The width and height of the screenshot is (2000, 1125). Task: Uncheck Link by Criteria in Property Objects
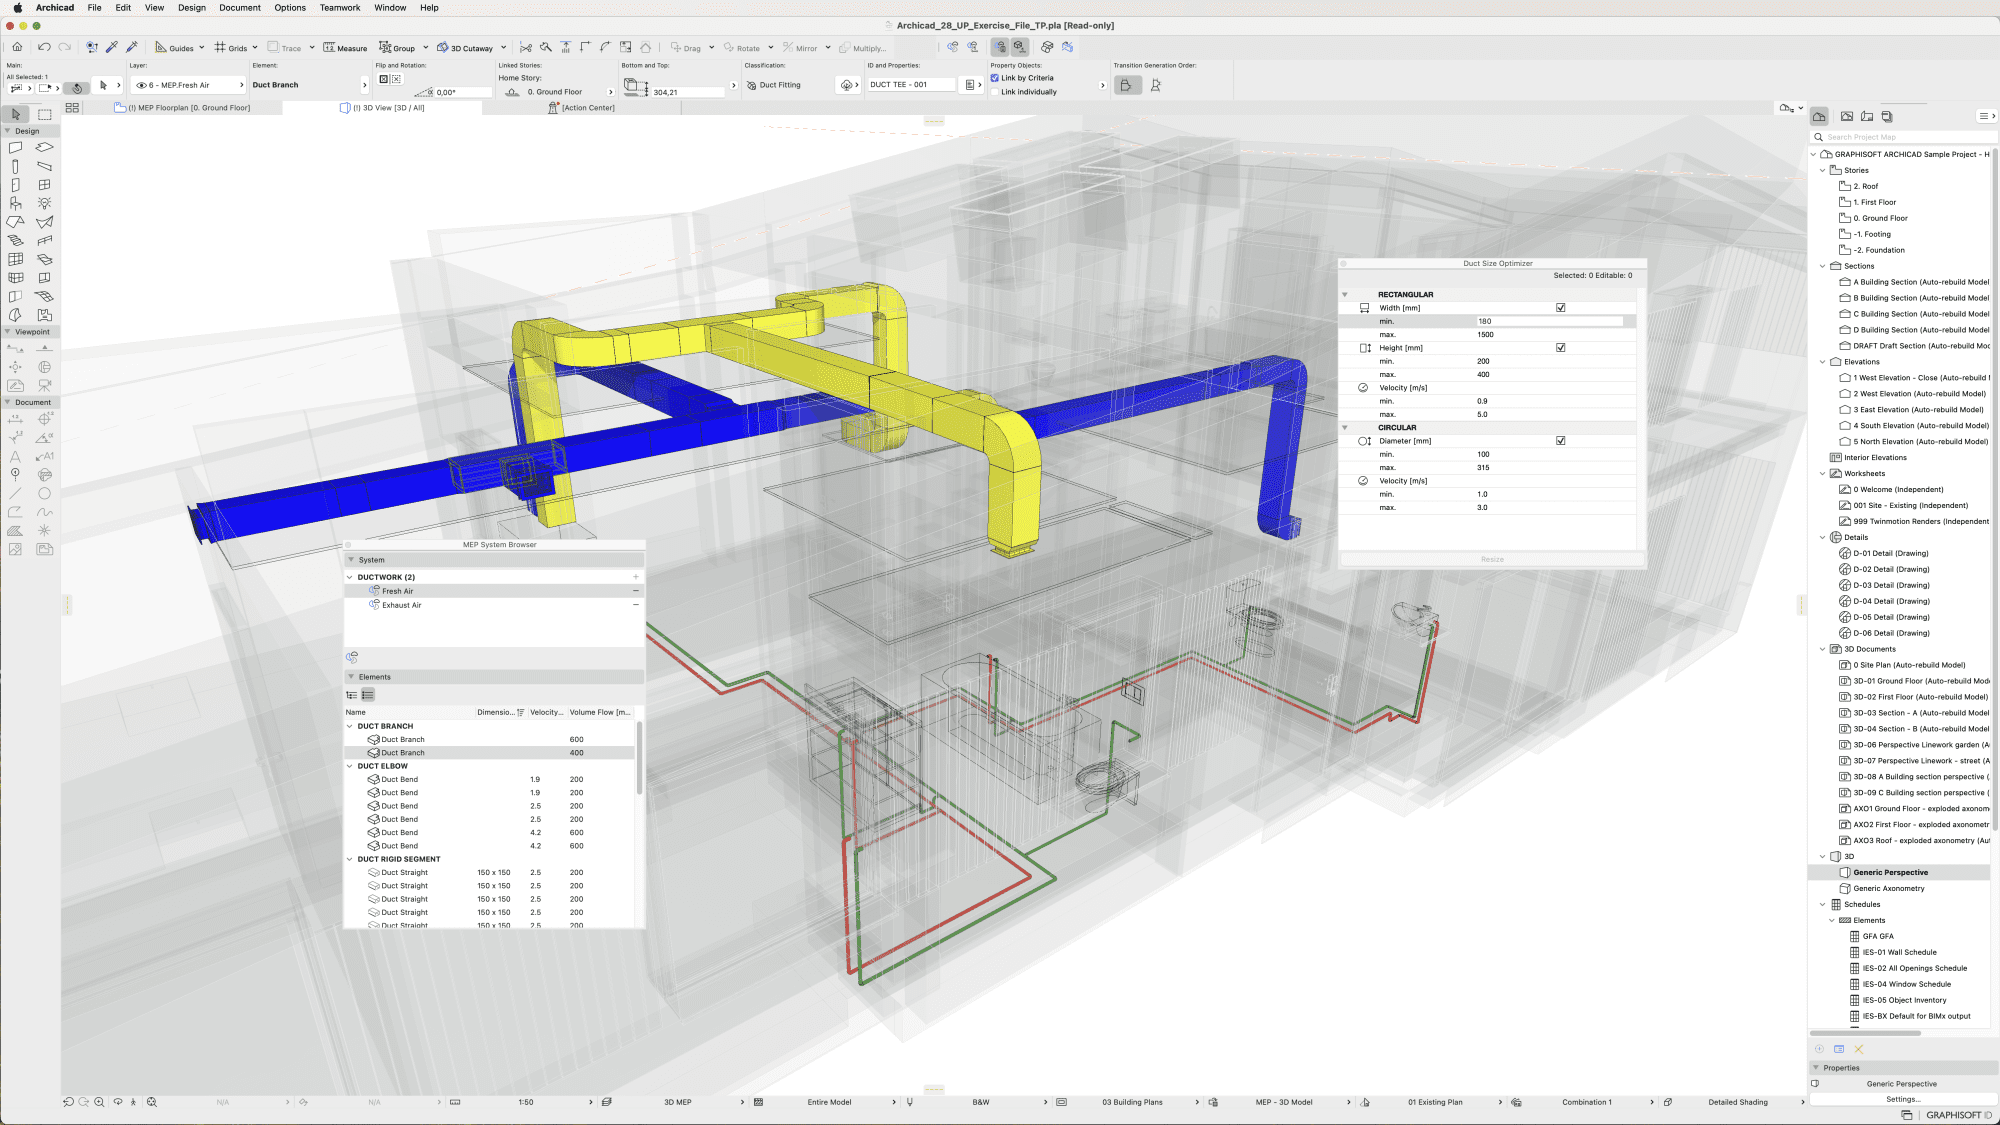coord(992,77)
